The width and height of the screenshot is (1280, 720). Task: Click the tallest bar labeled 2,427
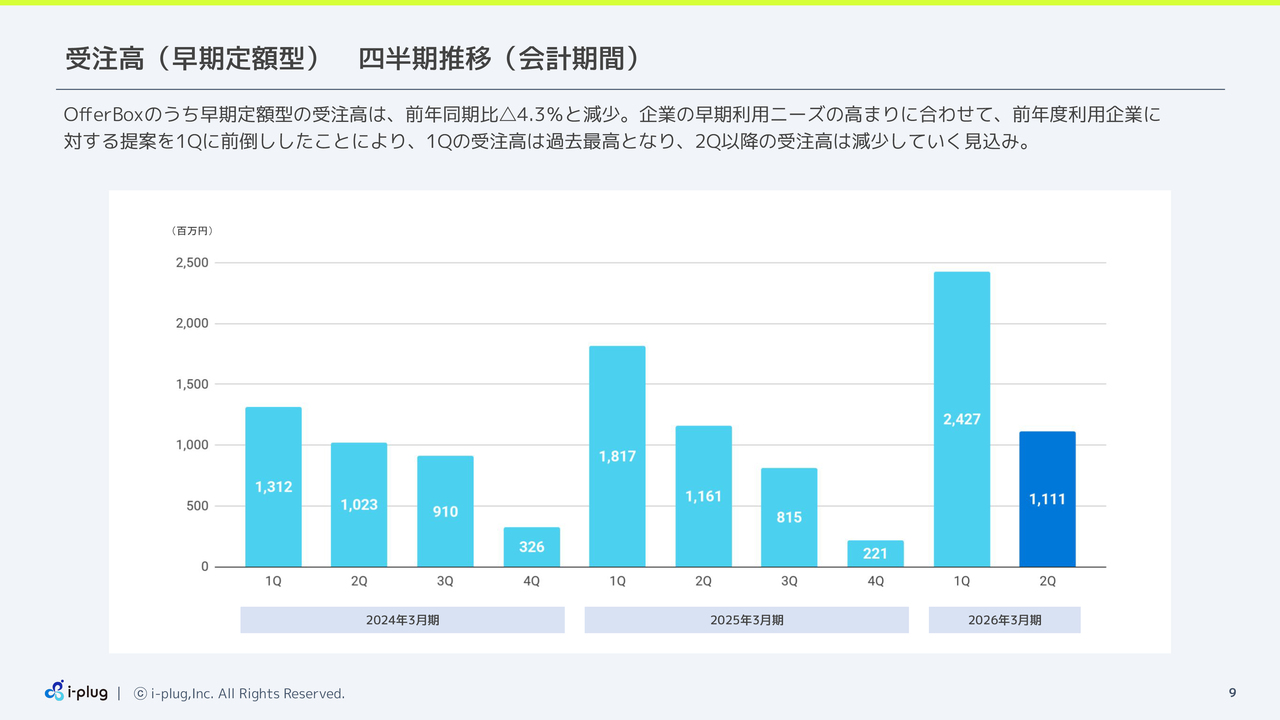[961, 419]
